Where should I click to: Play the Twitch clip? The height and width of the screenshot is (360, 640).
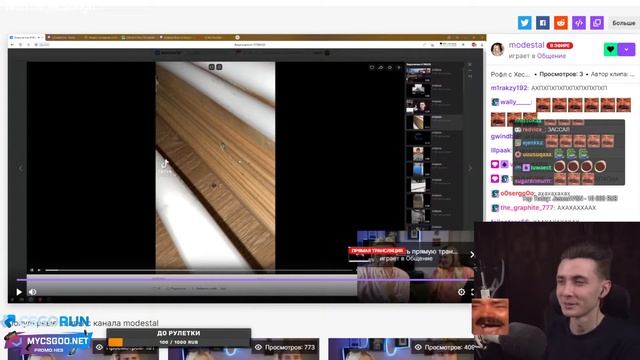pyautogui.click(x=19, y=292)
